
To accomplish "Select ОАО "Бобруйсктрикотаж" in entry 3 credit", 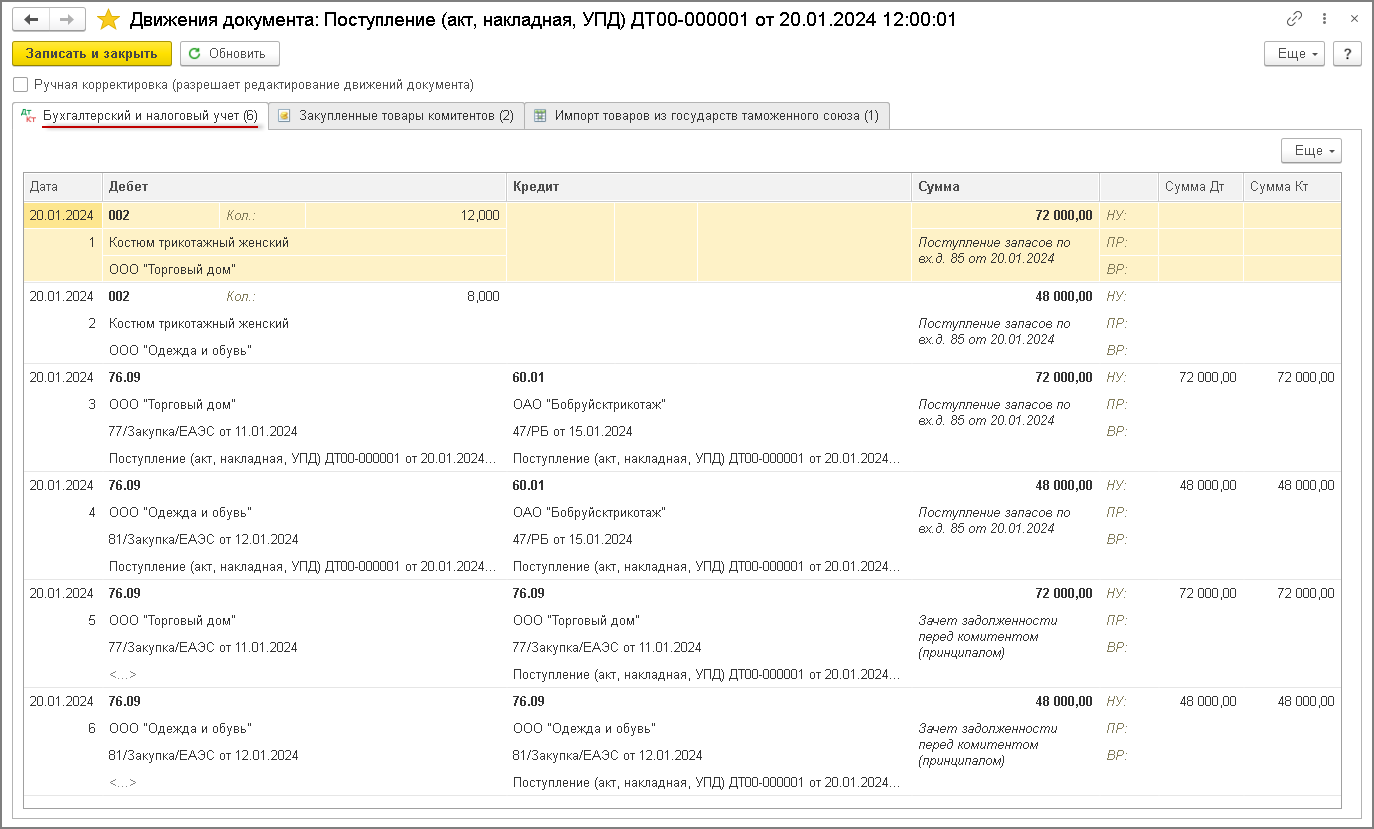I will click(x=589, y=404).
